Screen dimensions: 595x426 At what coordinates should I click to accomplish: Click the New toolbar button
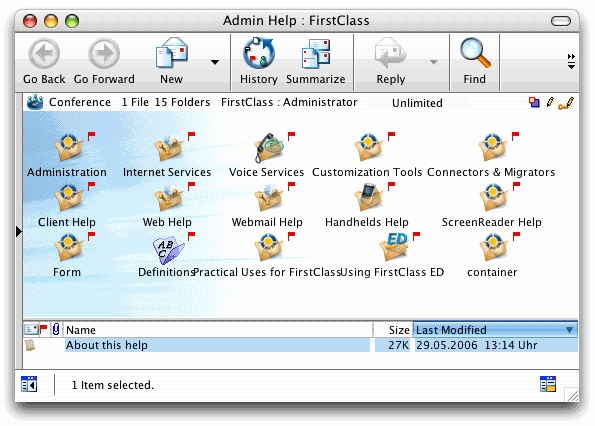pos(172,61)
